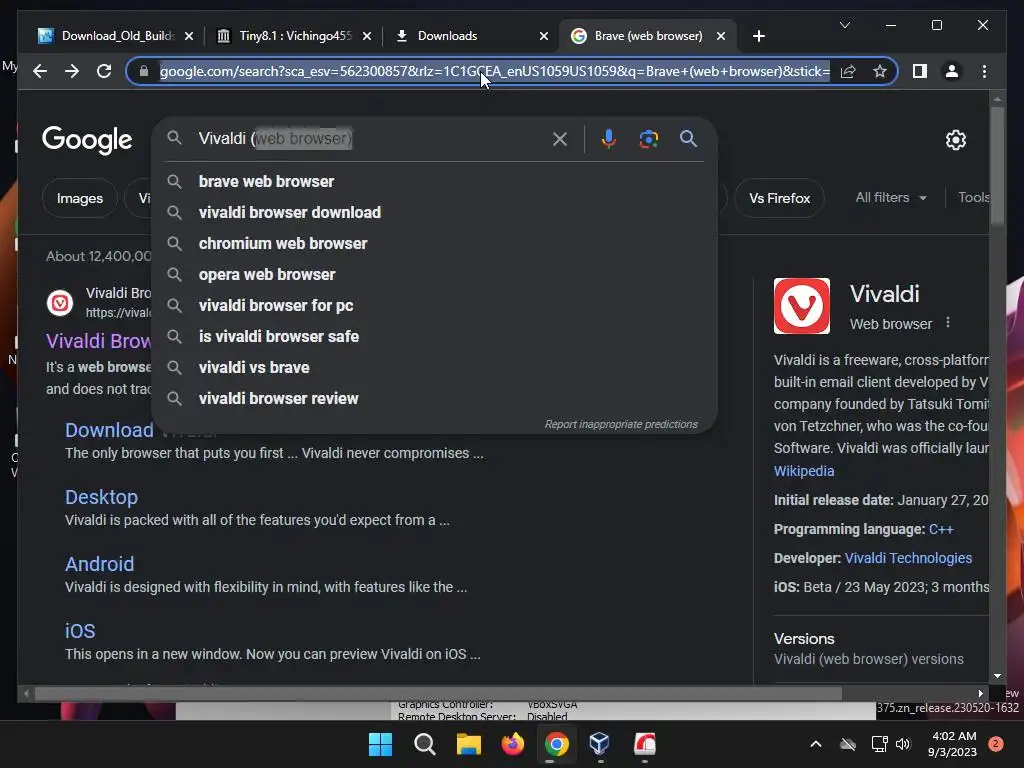
Task: Open a new browser tab
Action: [758, 36]
